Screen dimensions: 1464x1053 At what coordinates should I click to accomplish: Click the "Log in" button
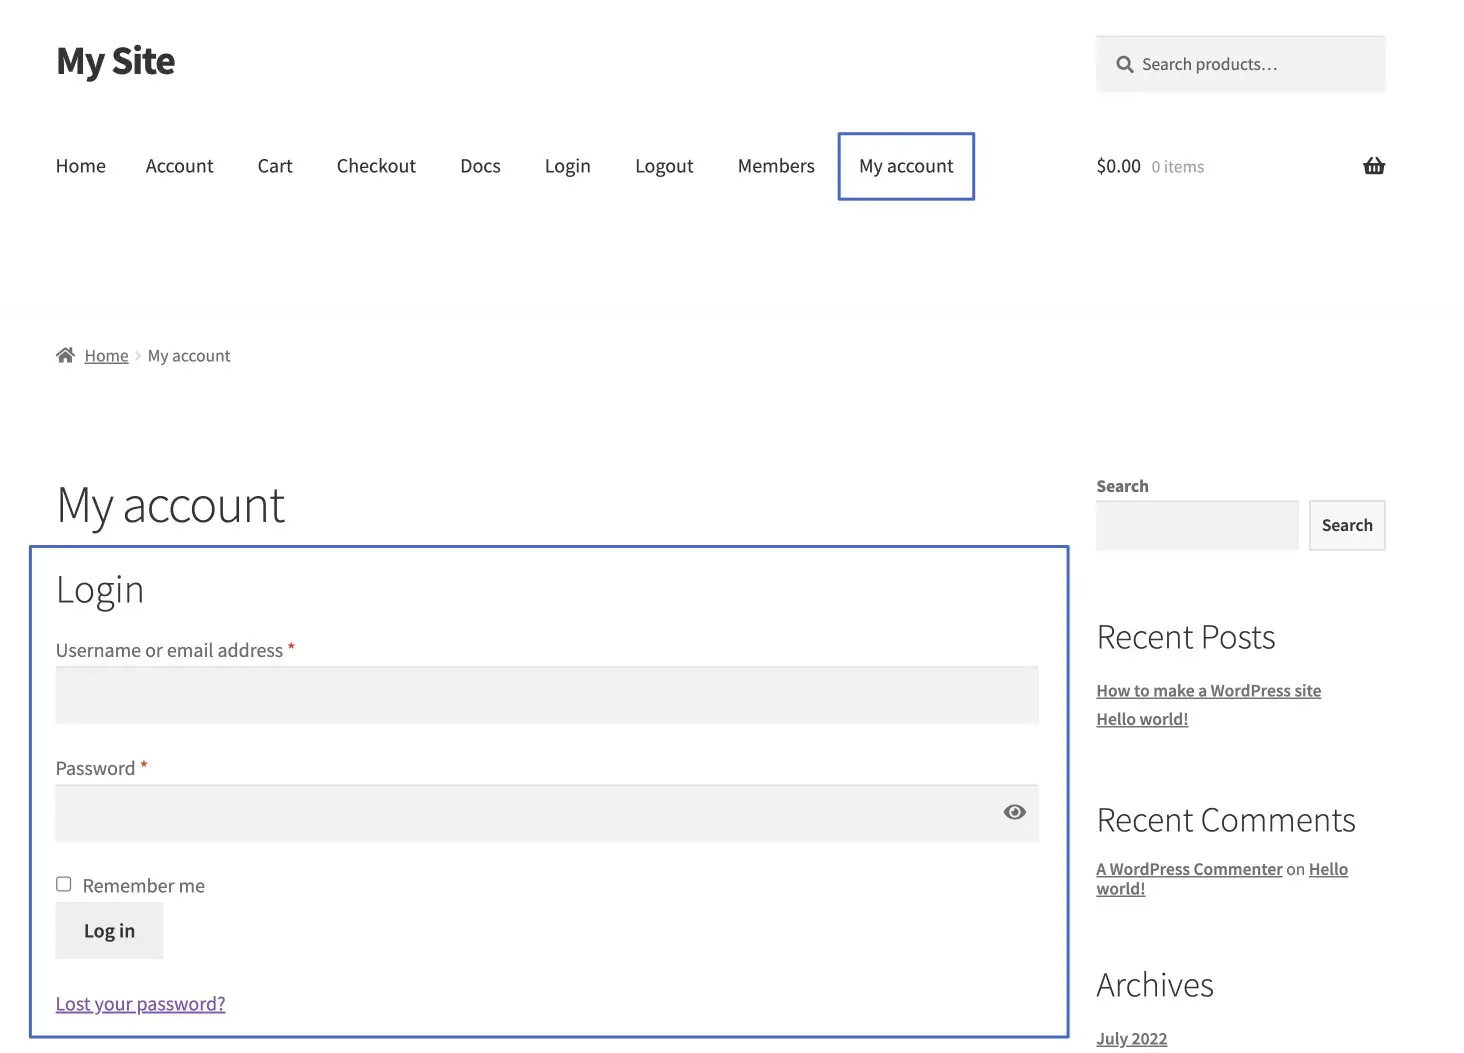pos(108,930)
